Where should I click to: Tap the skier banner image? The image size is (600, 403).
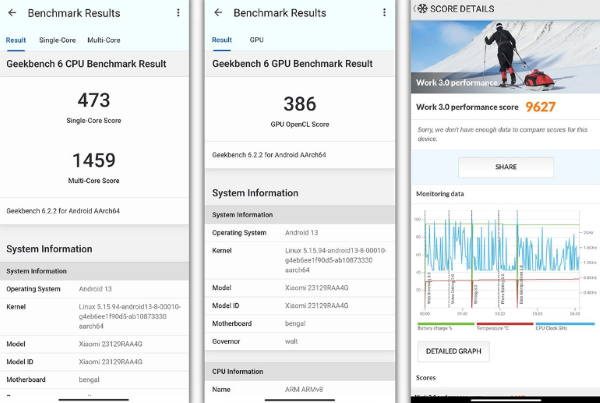(x=505, y=55)
